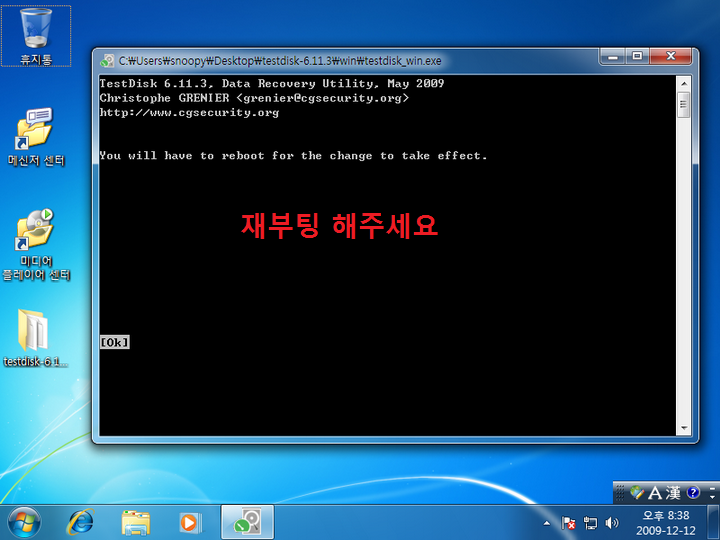The width and height of the screenshot is (720, 540).
Task: Minimize the testdisk_win.exe window
Action: pos(613,56)
